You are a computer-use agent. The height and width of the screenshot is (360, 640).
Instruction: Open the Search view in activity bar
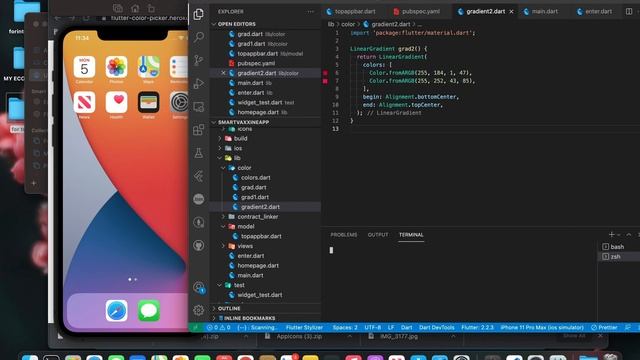(199, 37)
